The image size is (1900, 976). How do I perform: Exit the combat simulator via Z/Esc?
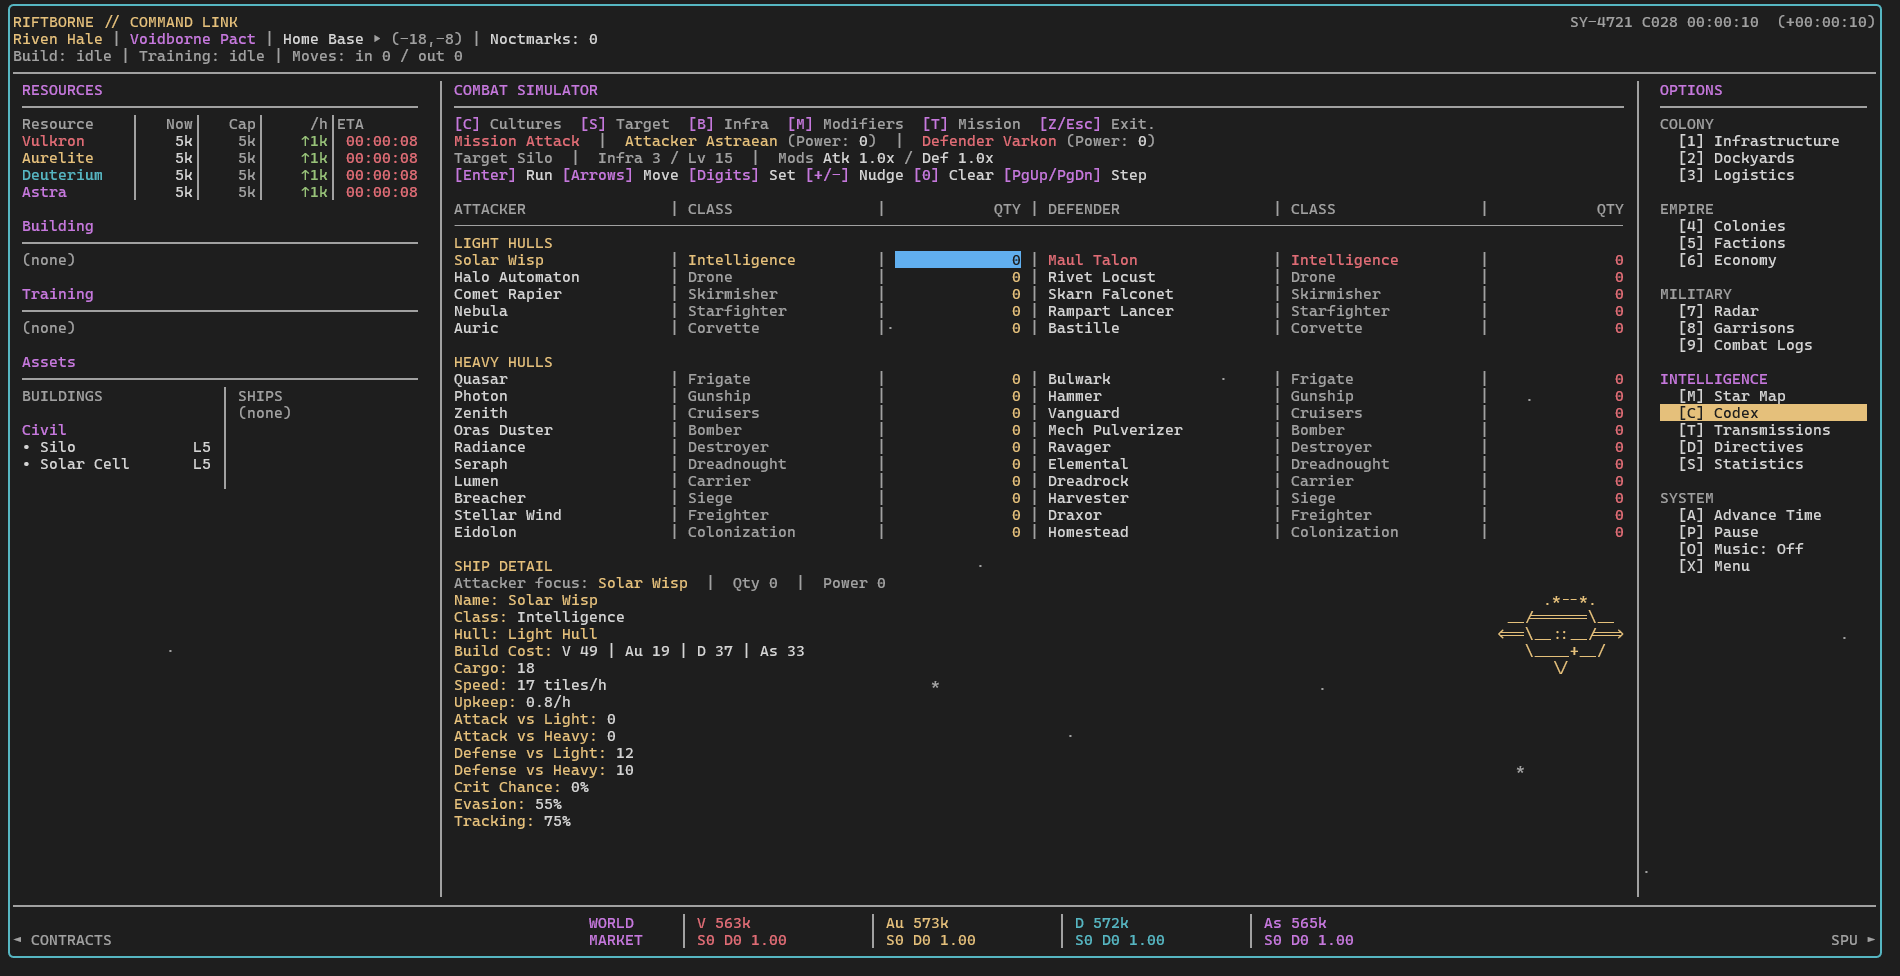[x=1096, y=124]
